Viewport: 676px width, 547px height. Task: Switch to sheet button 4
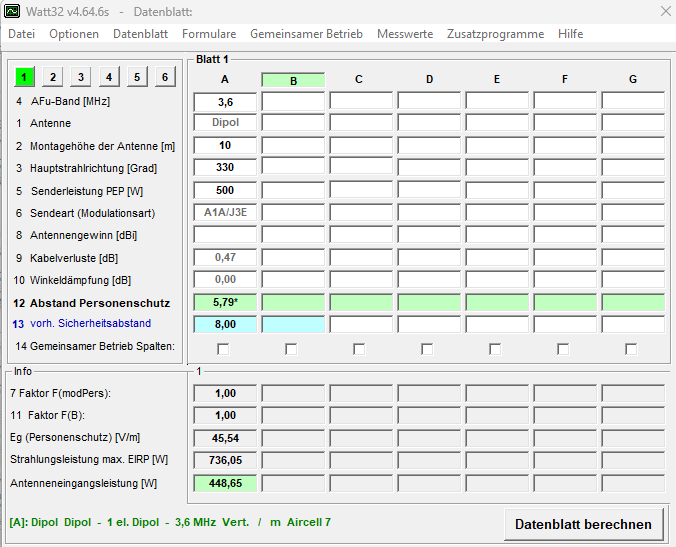109,77
